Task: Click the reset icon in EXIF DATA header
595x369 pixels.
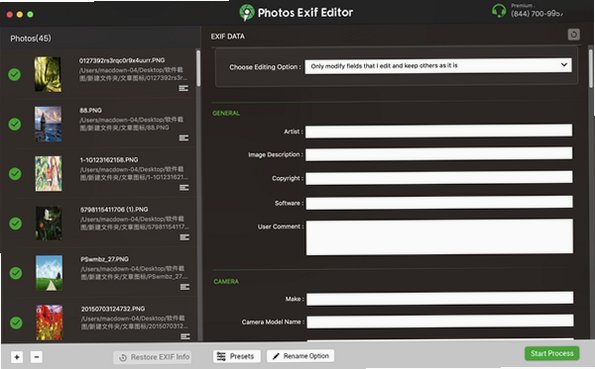Action: click(x=574, y=35)
